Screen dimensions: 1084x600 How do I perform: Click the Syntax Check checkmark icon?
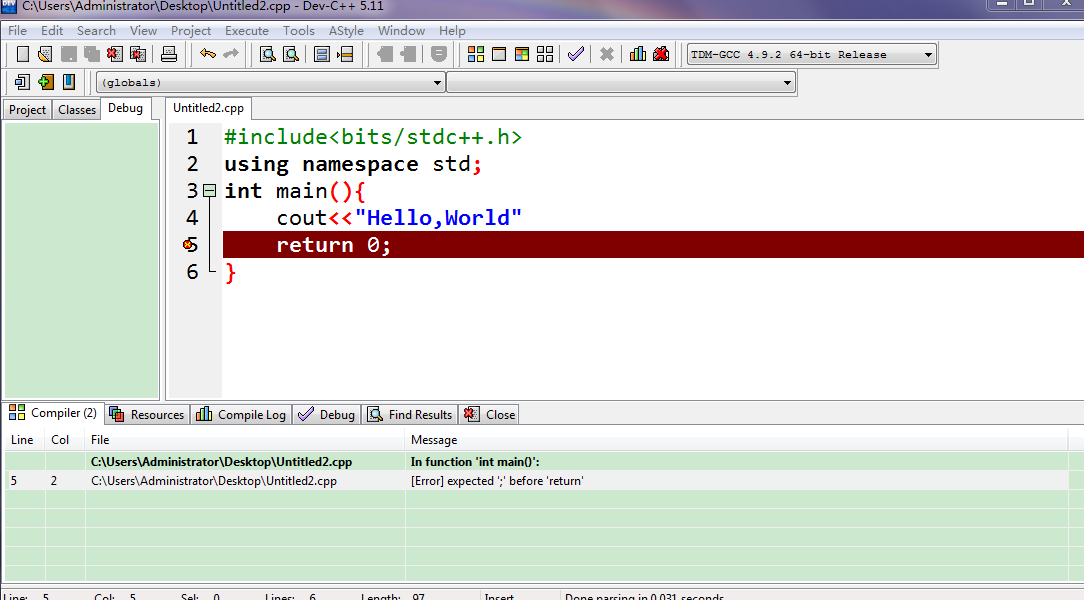click(575, 54)
